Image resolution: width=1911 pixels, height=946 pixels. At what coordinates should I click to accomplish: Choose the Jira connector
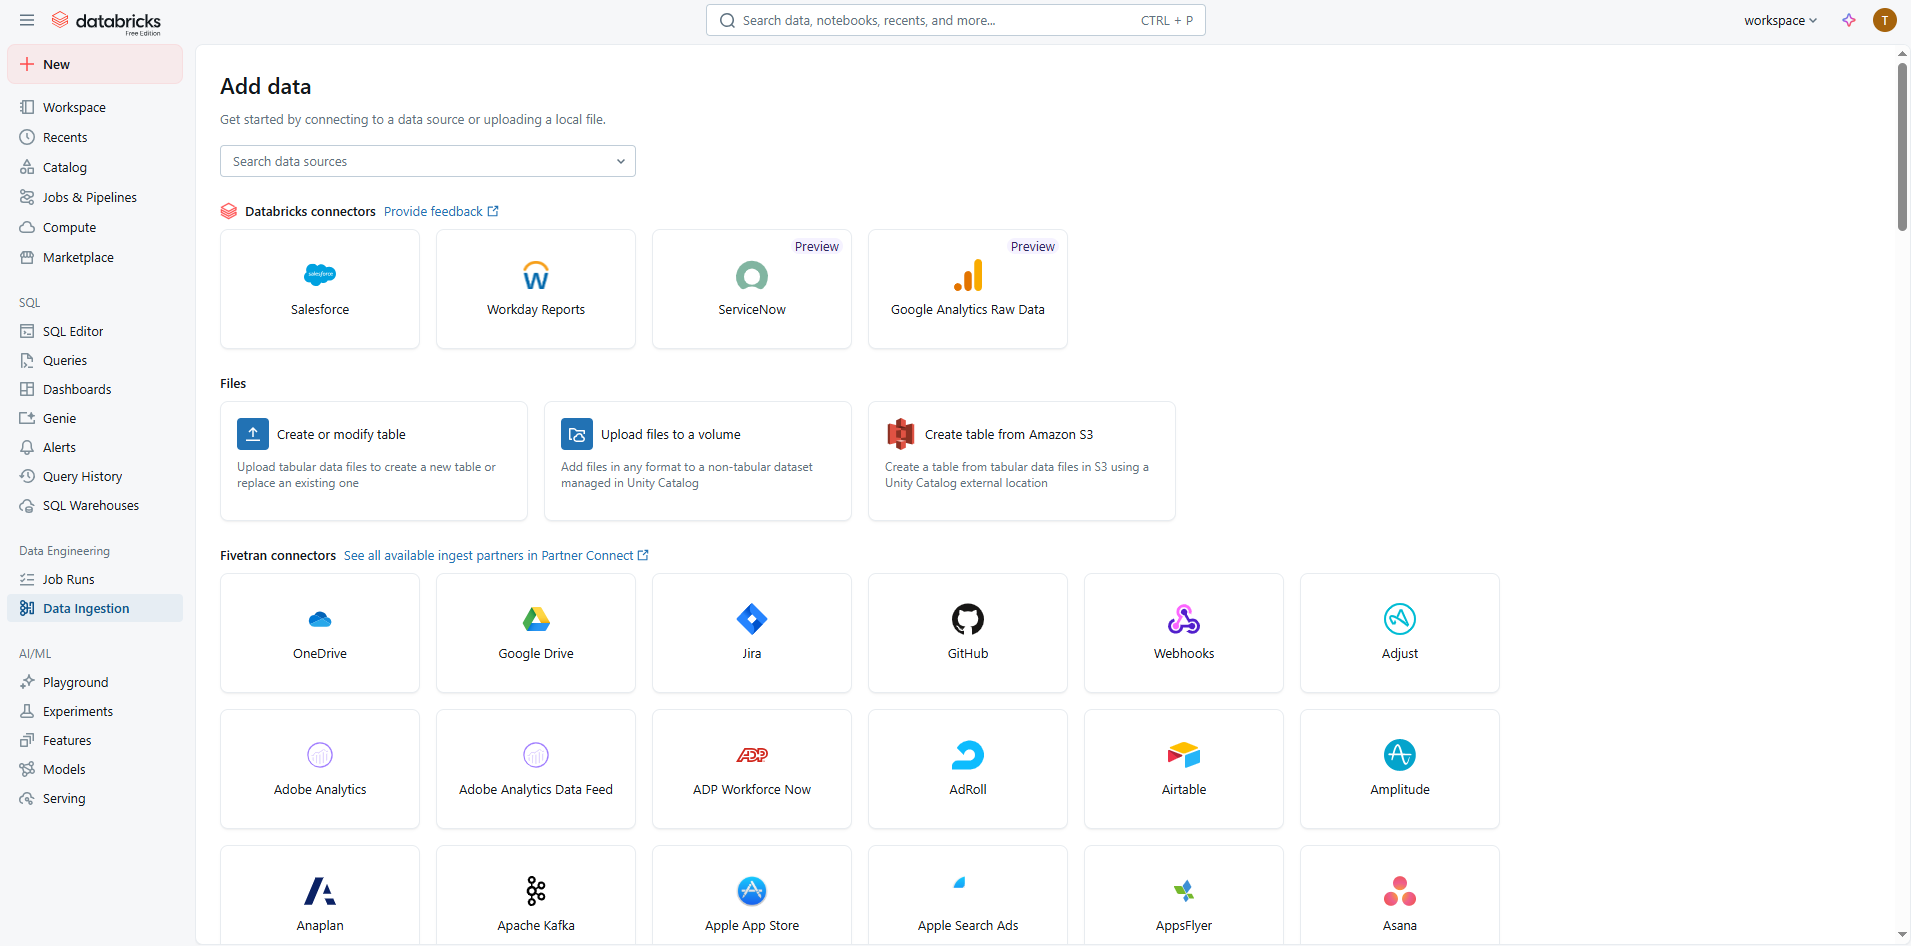pyautogui.click(x=752, y=633)
